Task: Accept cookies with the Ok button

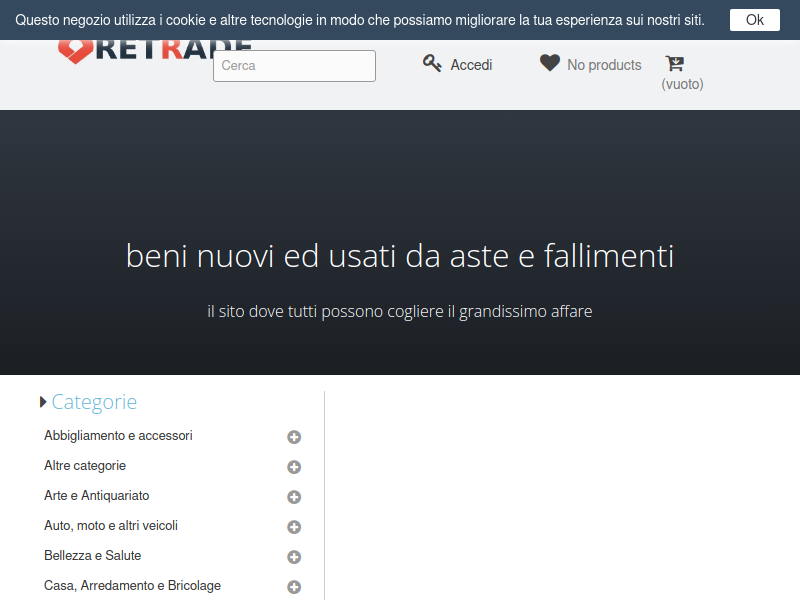Action: coord(754,20)
